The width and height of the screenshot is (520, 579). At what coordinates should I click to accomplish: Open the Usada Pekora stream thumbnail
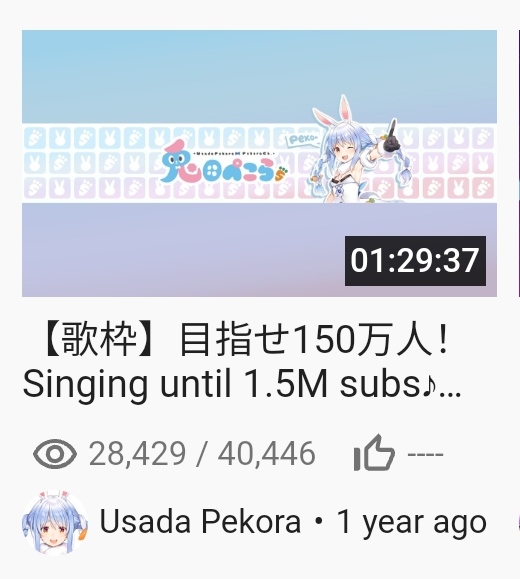tap(259, 163)
